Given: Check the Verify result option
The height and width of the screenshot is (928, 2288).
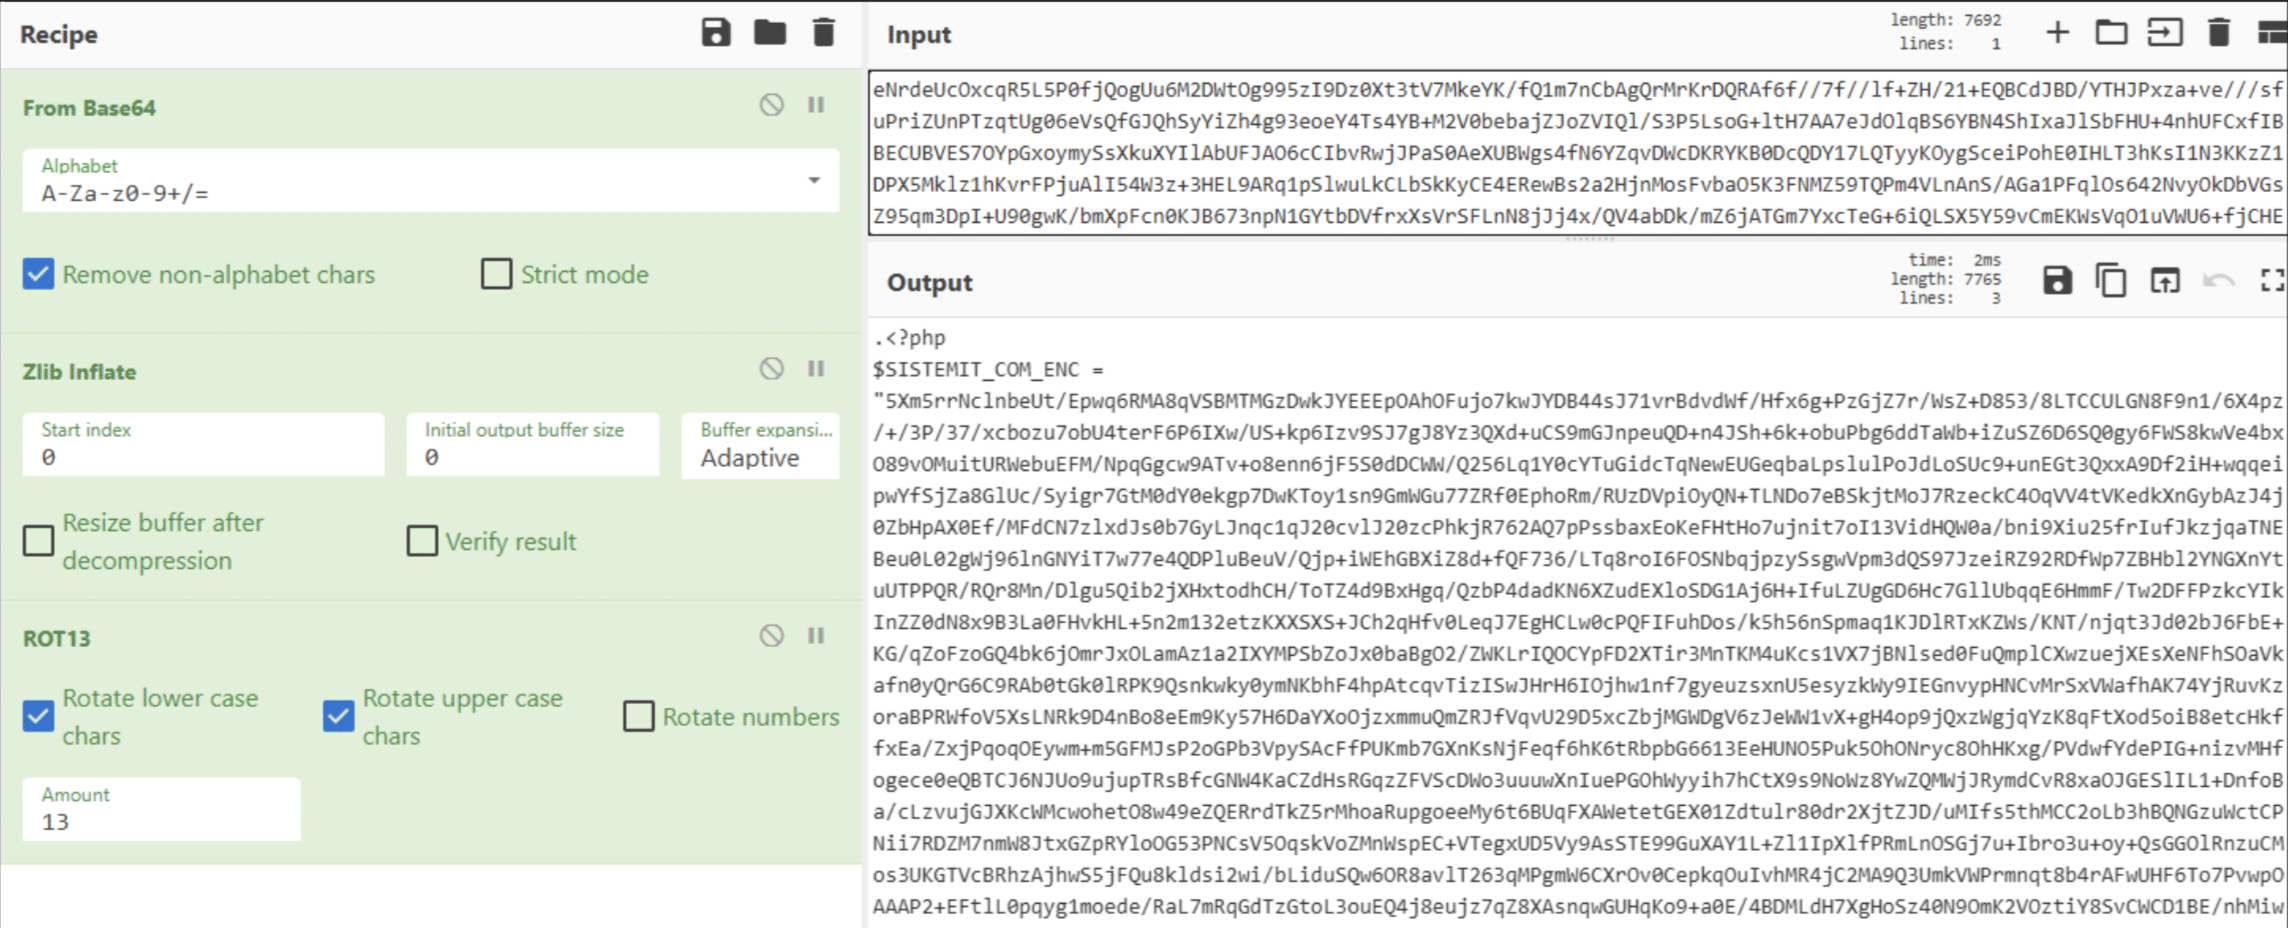Looking at the screenshot, I should pos(422,541).
